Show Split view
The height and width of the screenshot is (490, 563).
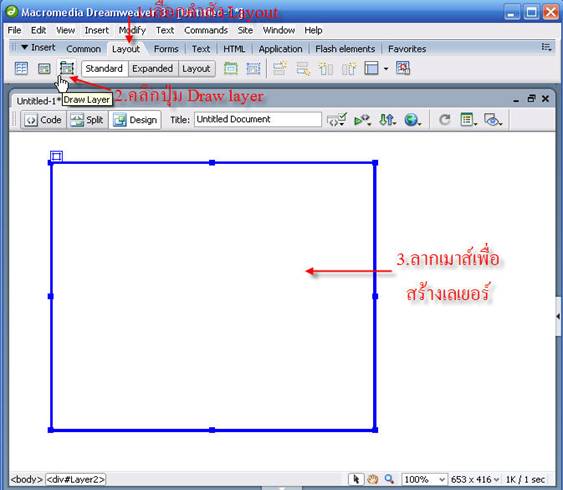click(x=87, y=120)
